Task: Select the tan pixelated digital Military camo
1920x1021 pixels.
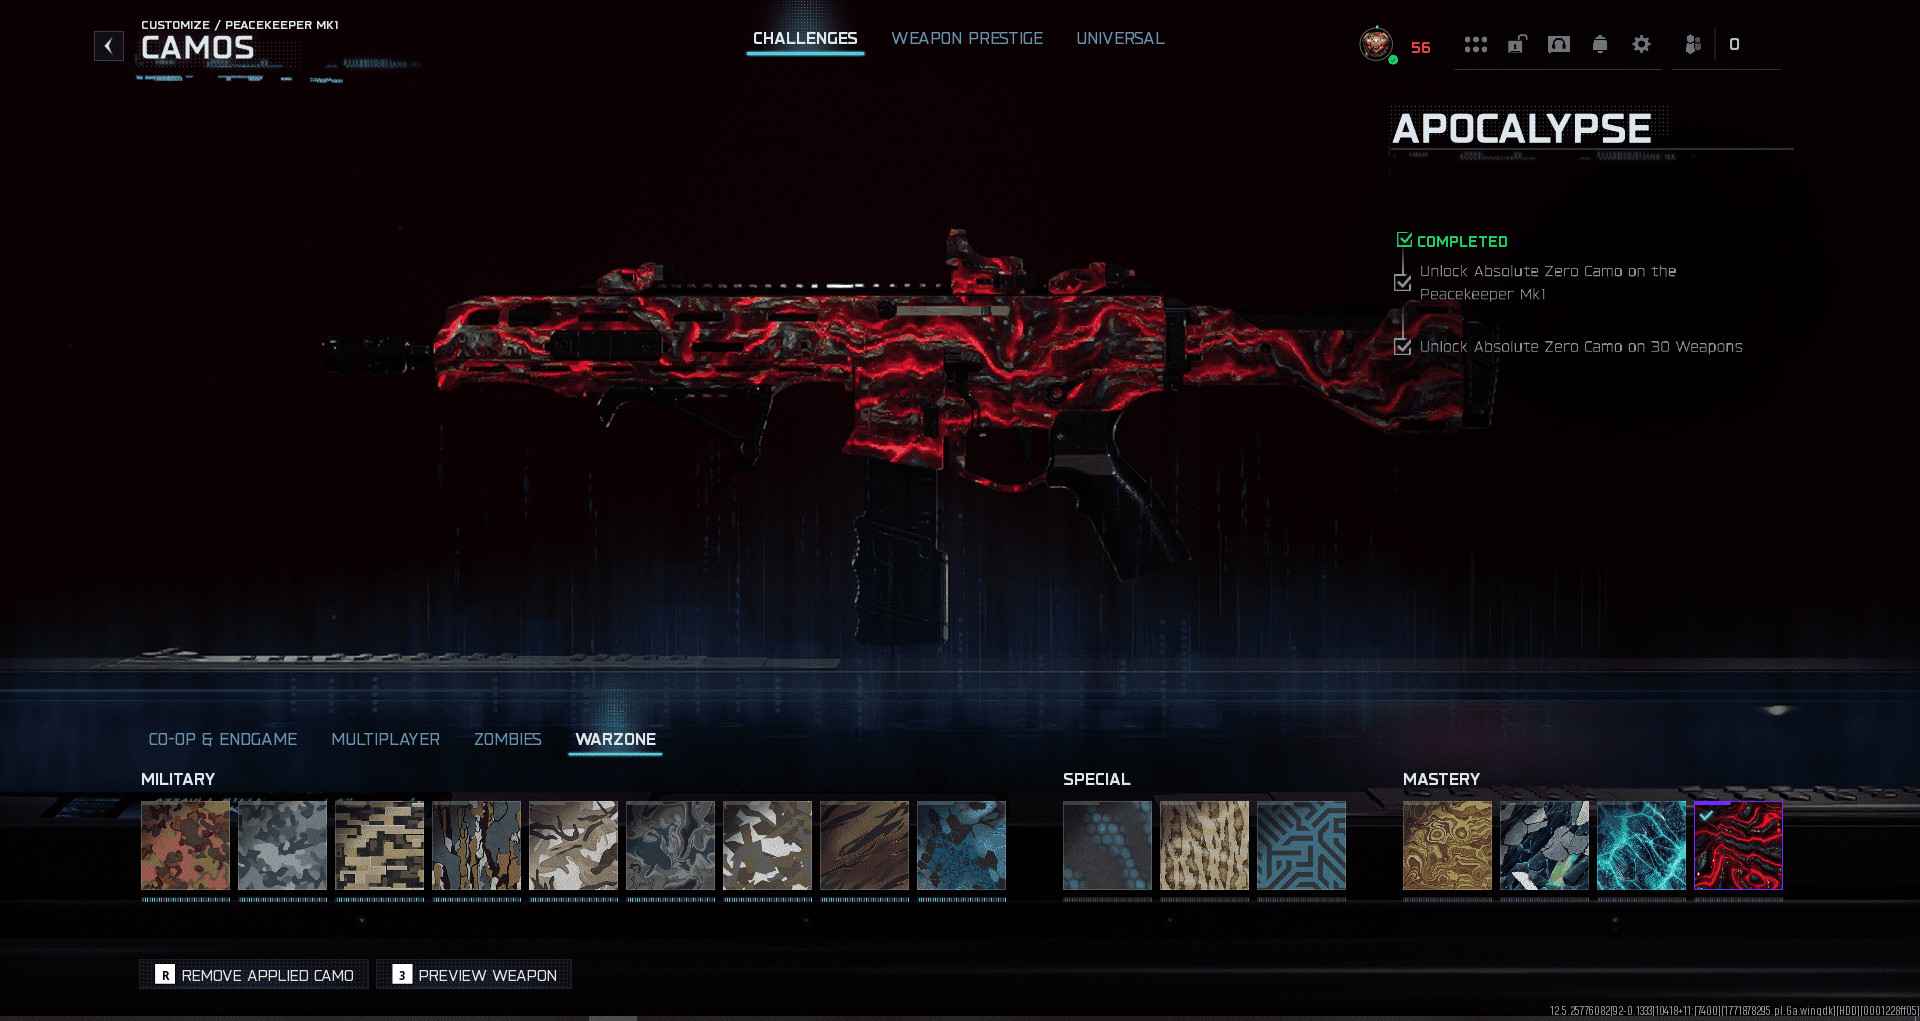Action: tap(379, 846)
